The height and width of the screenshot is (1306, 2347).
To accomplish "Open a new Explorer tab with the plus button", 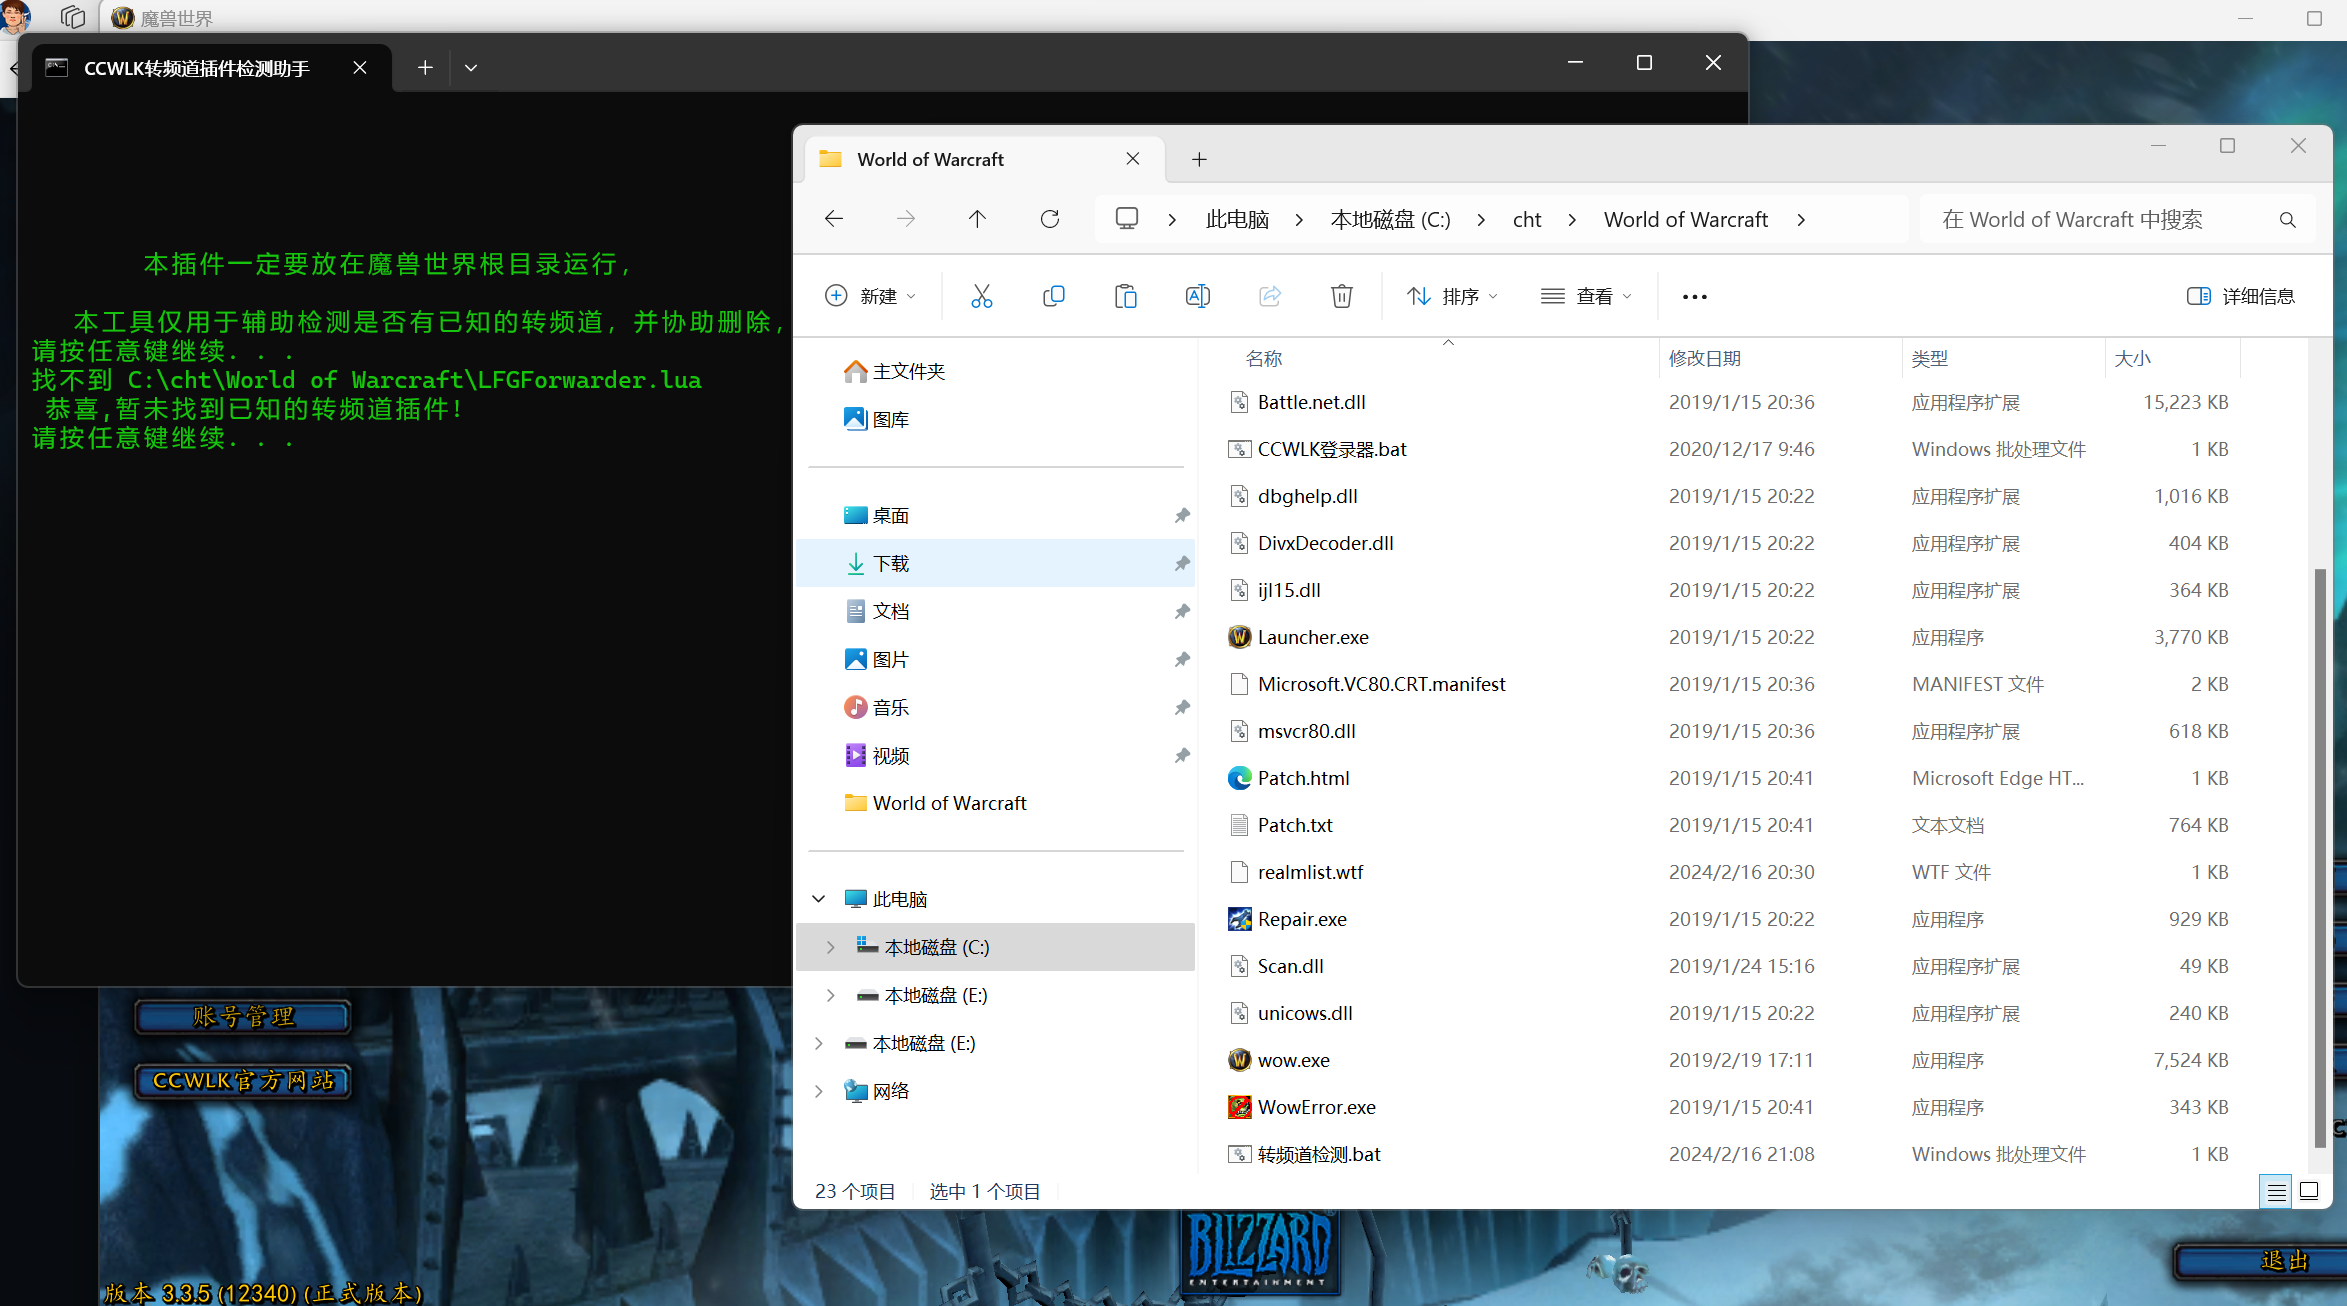I will pos(1199,159).
